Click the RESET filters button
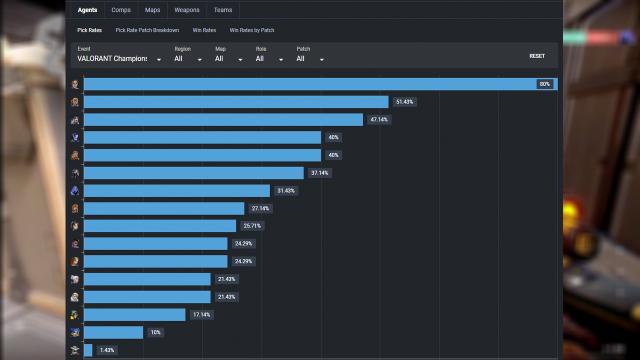This screenshot has height=360, width=640. 537,56
